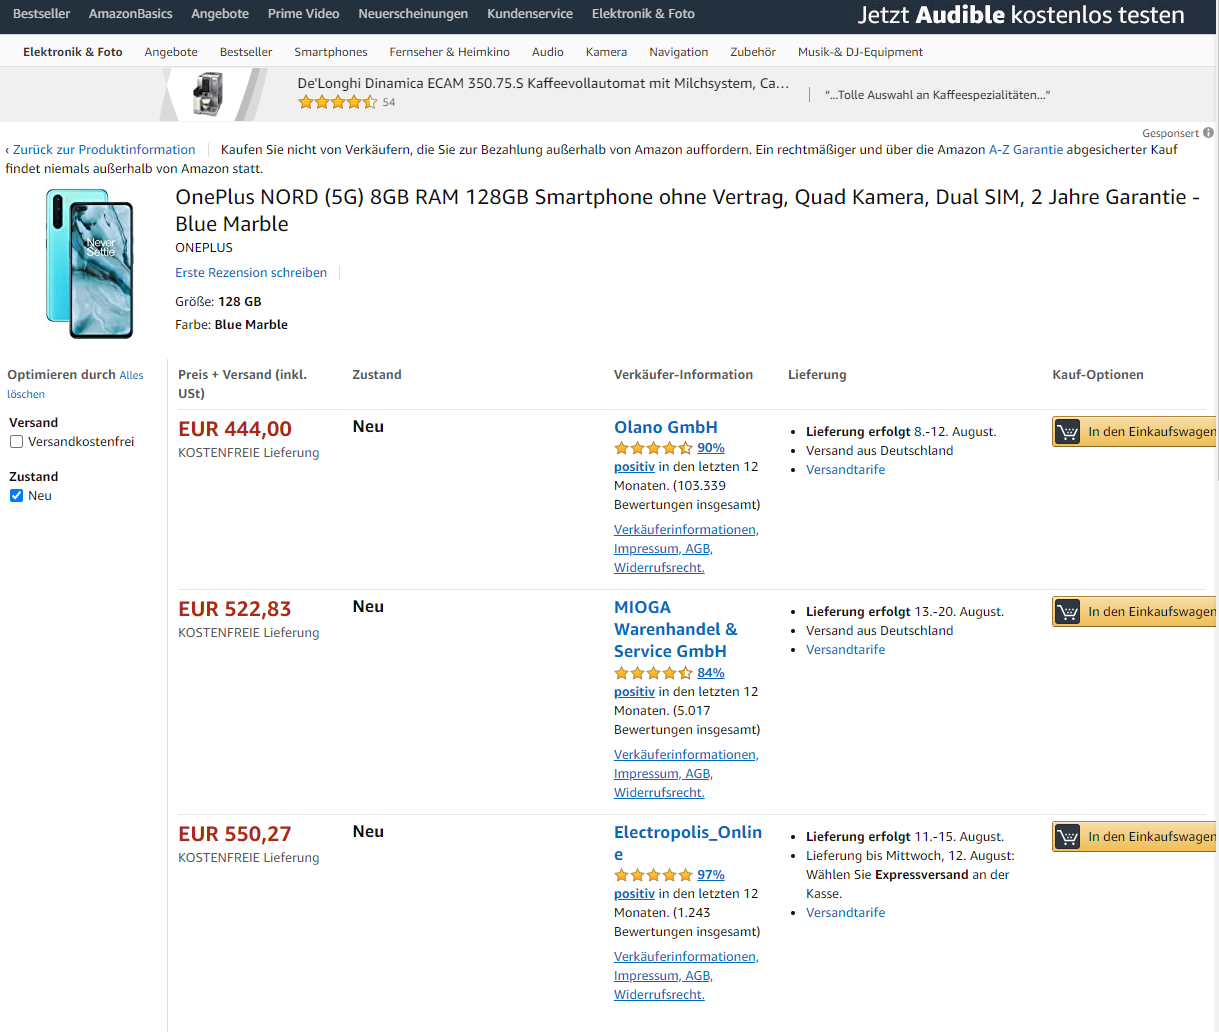Open Impressum, AGB for MIOGA Warenhandel

(663, 774)
